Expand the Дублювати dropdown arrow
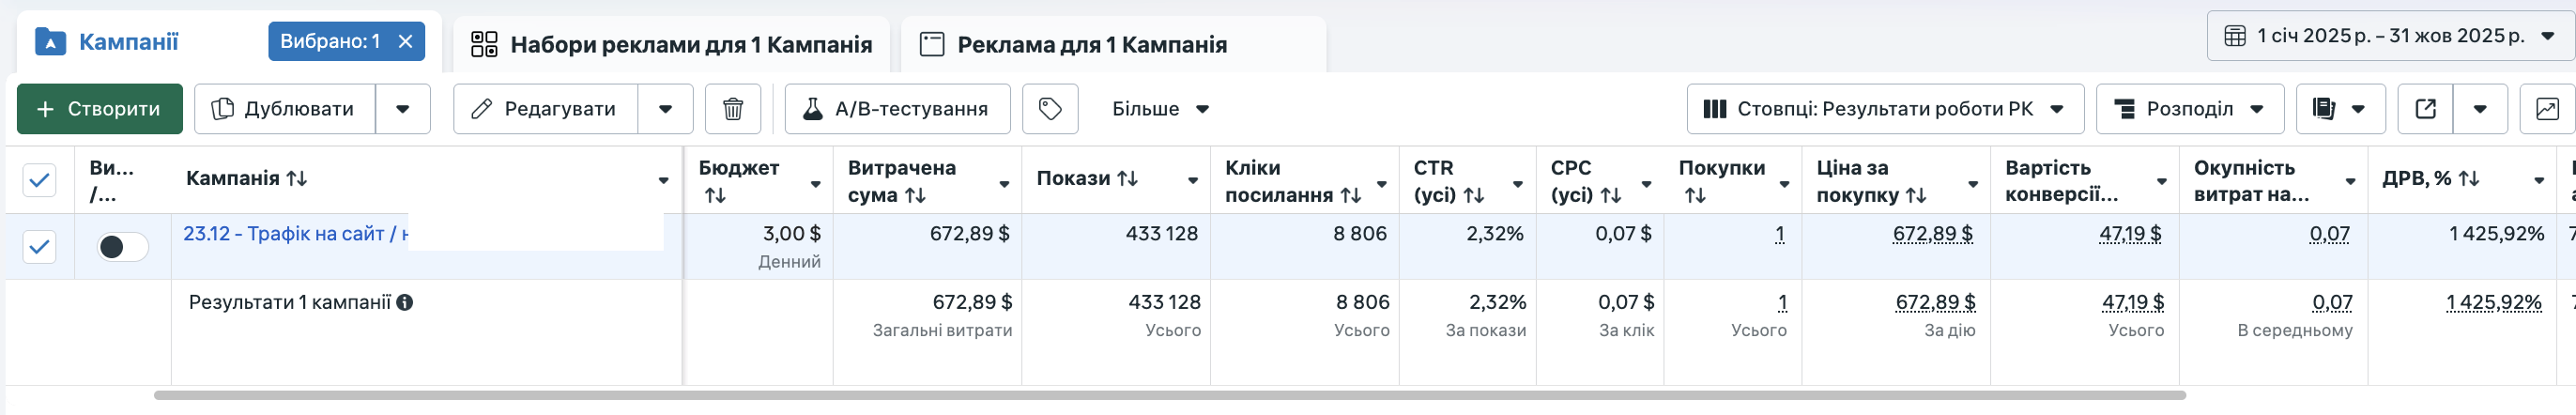Screen dimensions: 2576x415 point(403,109)
